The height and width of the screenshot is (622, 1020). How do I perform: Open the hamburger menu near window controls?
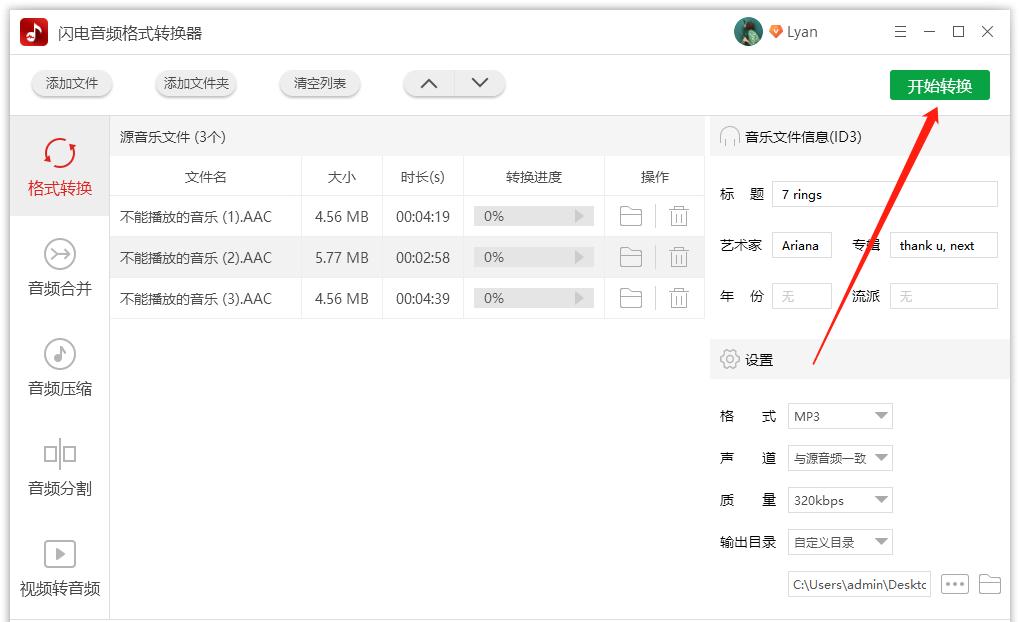point(899,31)
